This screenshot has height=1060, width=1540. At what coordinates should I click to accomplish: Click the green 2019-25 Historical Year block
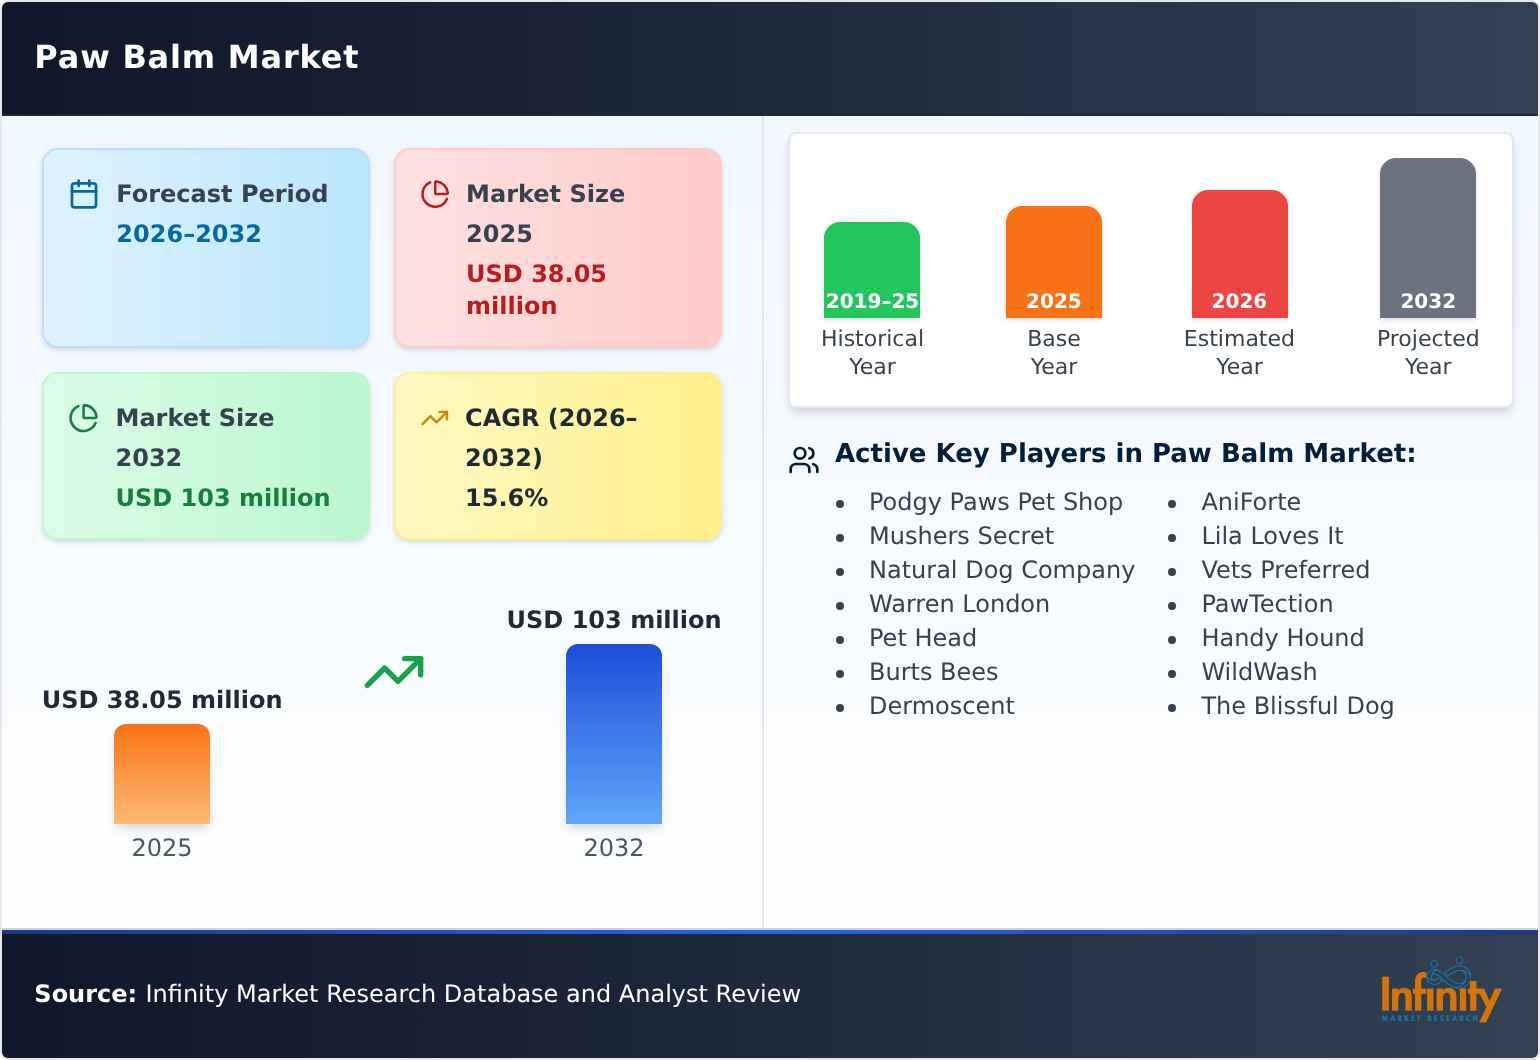pos(871,270)
